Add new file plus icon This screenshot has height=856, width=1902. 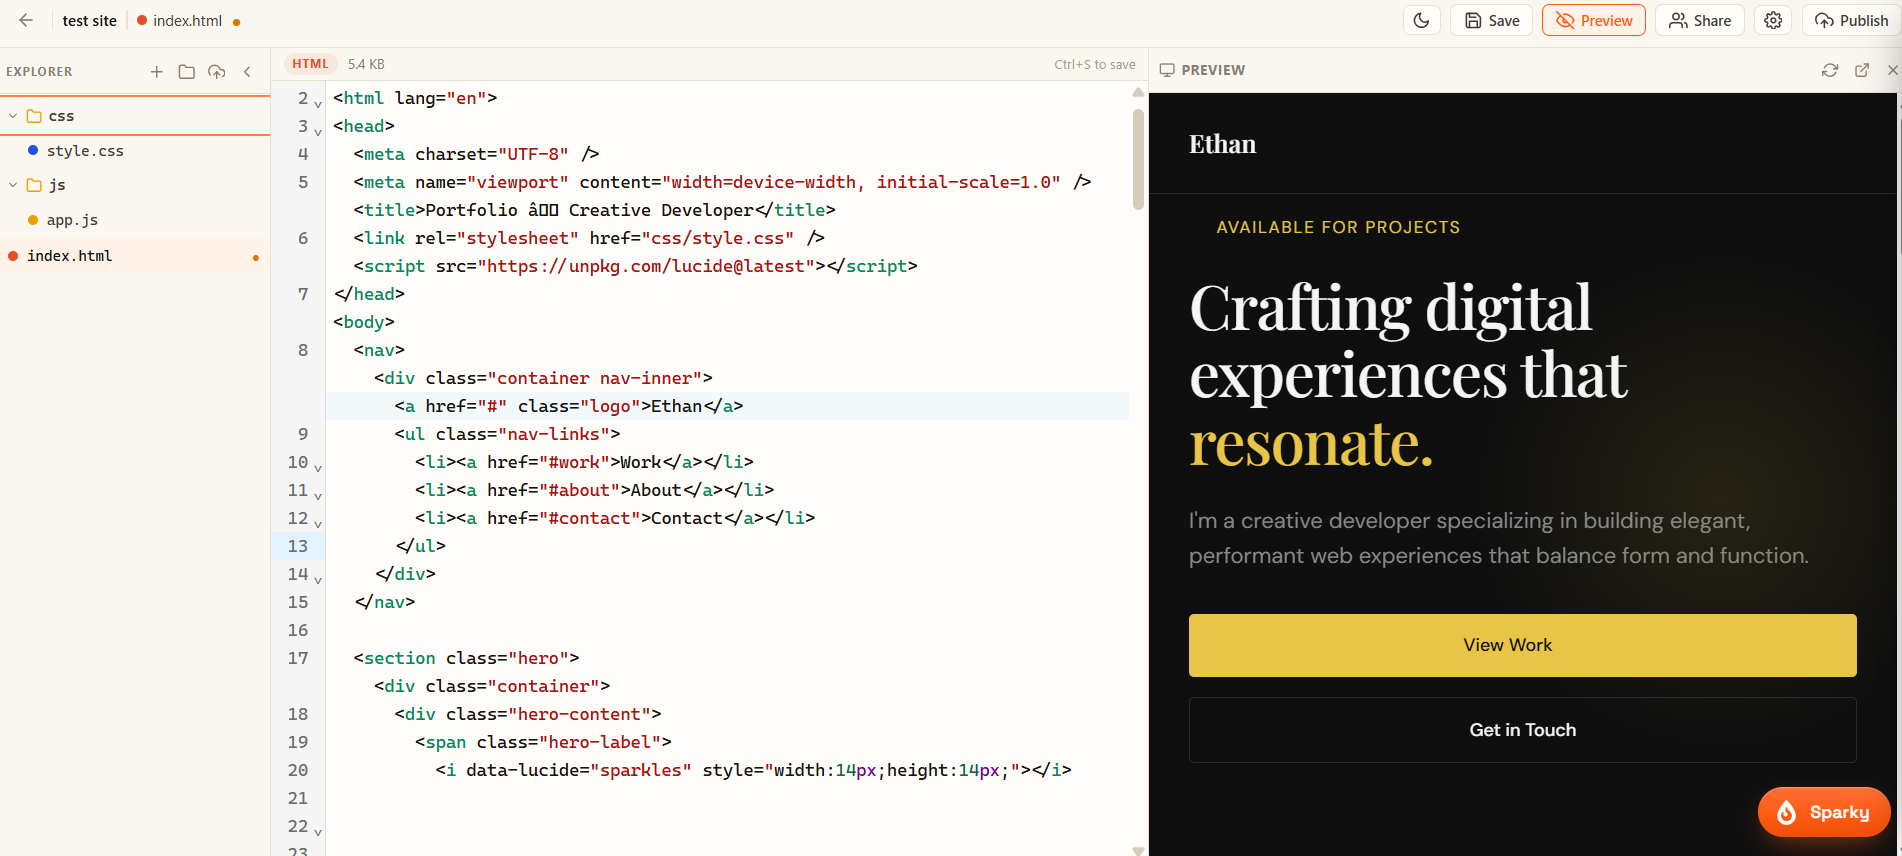click(157, 71)
